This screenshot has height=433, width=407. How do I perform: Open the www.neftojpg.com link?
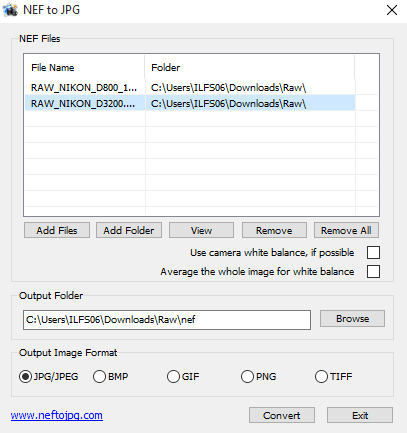click(57, 415)
